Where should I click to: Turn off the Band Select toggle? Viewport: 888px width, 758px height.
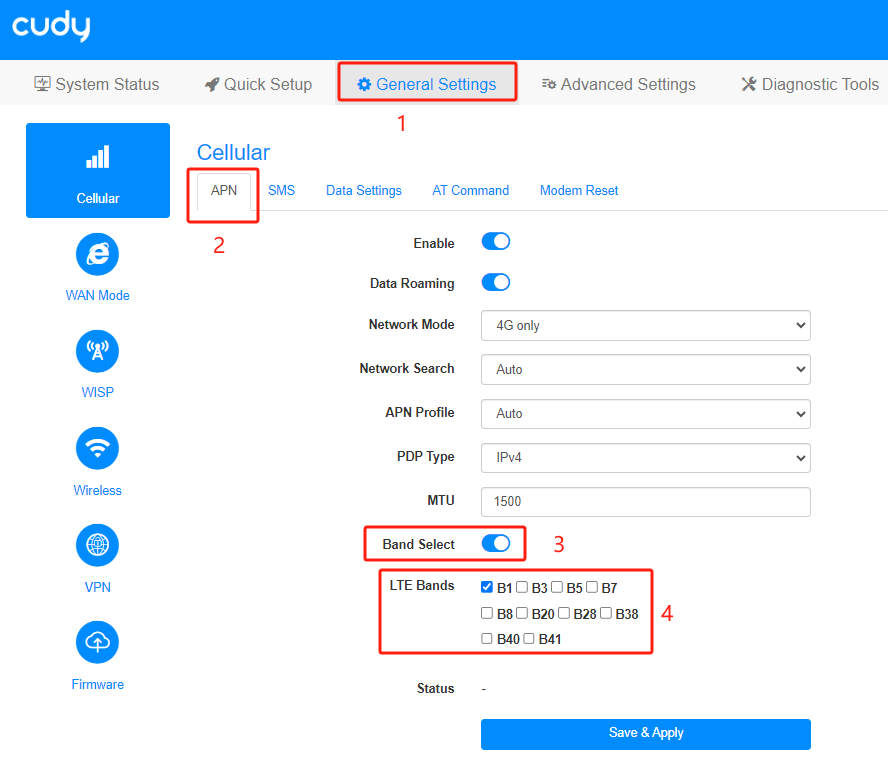[x=496, y=543]
